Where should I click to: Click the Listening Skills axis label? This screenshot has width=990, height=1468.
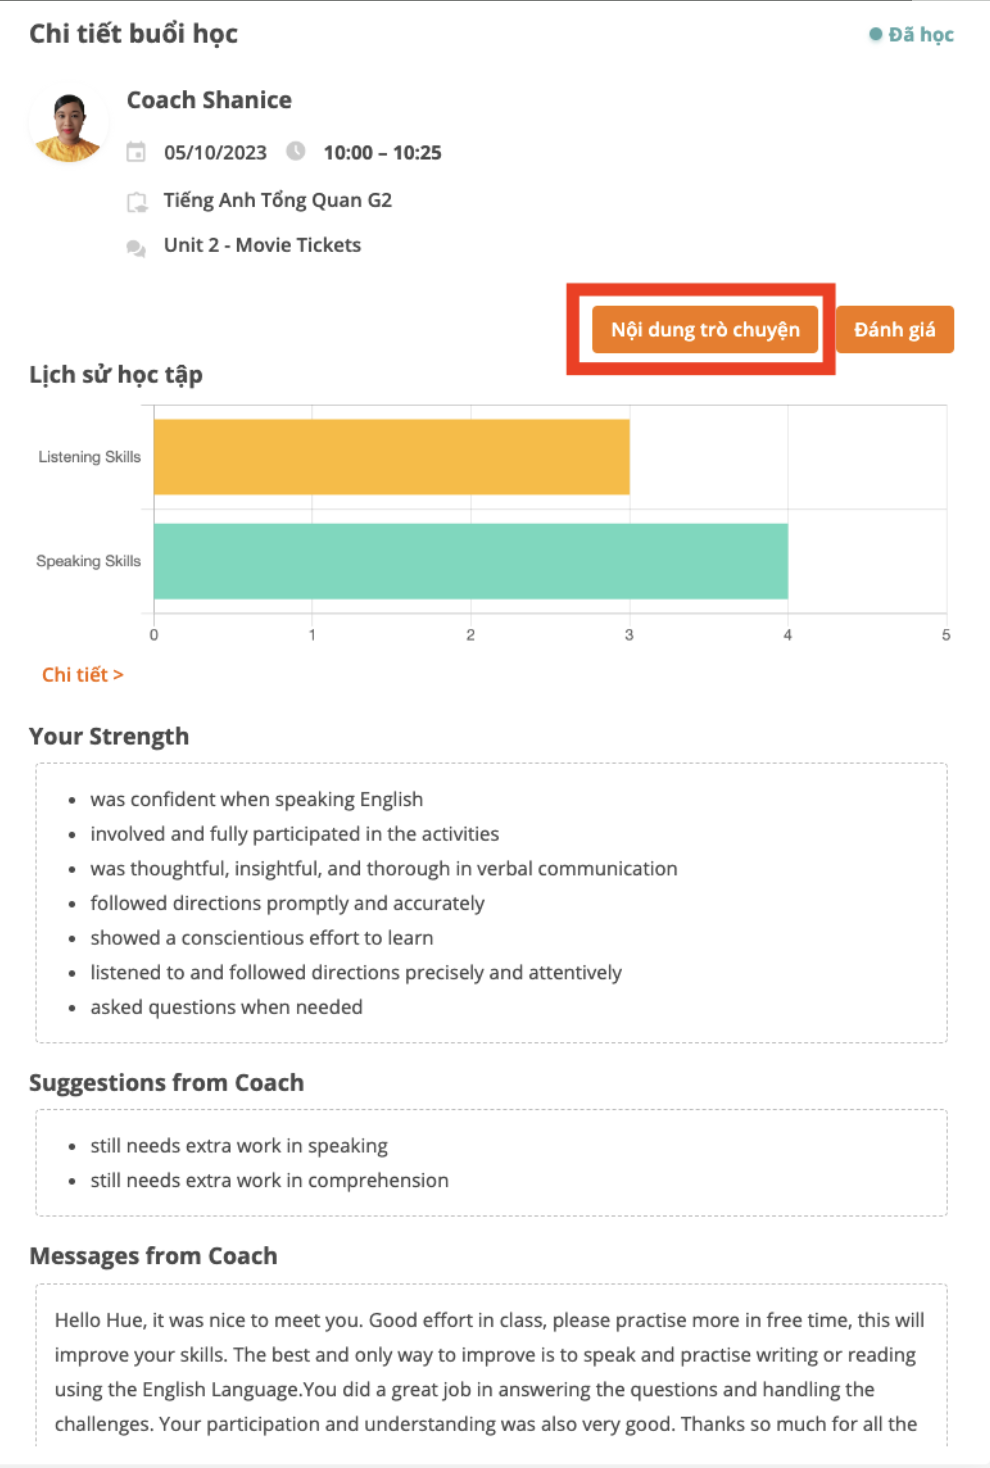(x=89, y=457)
